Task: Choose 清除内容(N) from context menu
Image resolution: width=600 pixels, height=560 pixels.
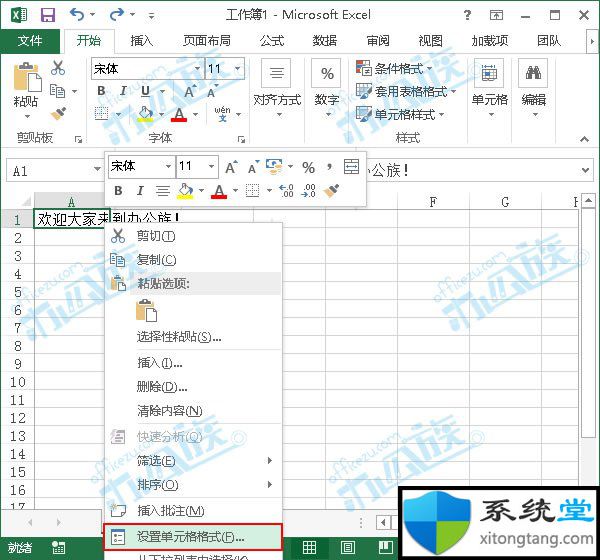Action: tap(193, 411)
